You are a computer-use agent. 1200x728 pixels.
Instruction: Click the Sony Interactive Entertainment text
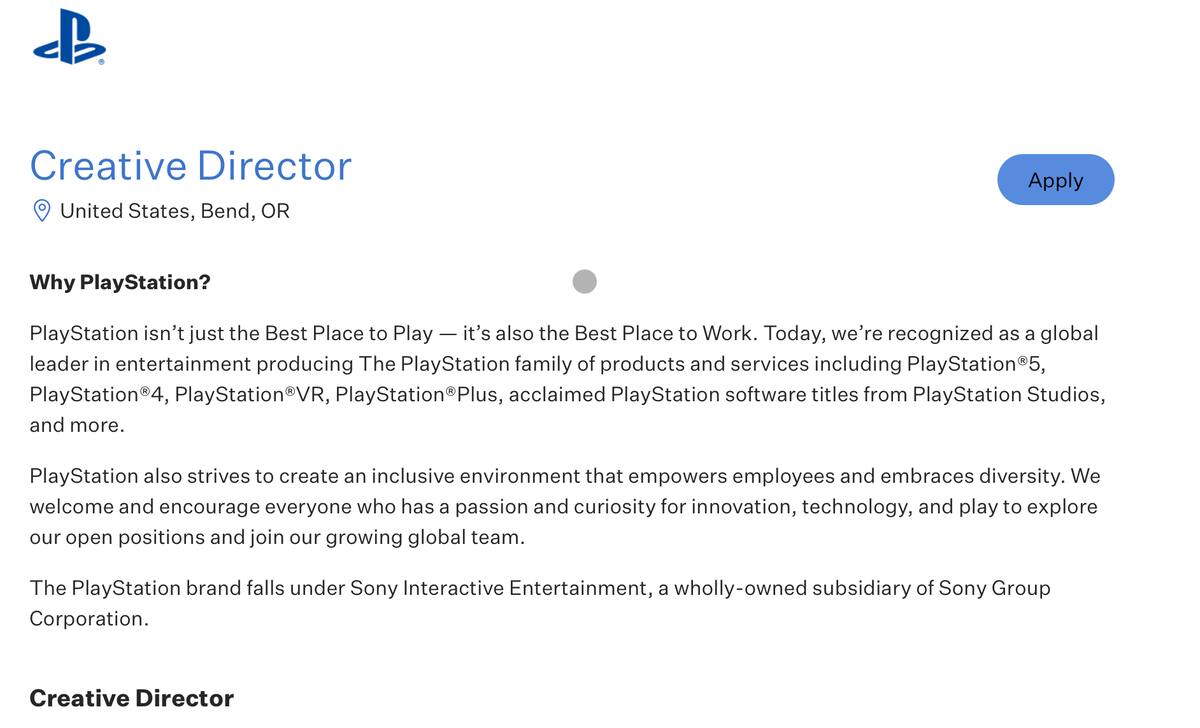tap(498, 588)
